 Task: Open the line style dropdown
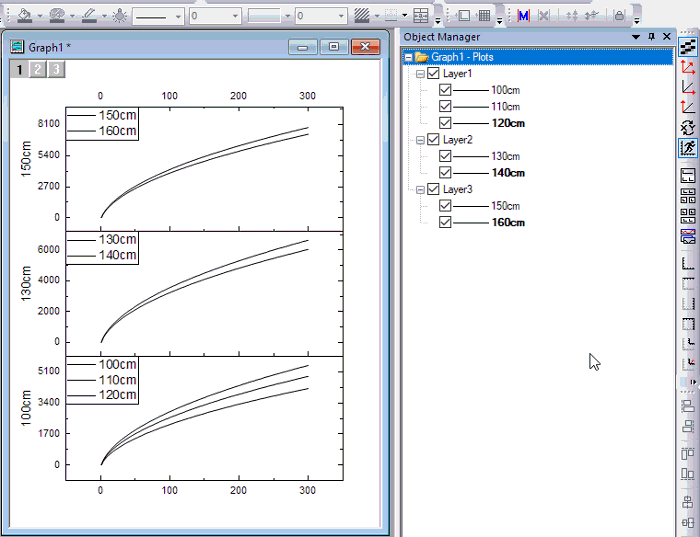(179, 17)
